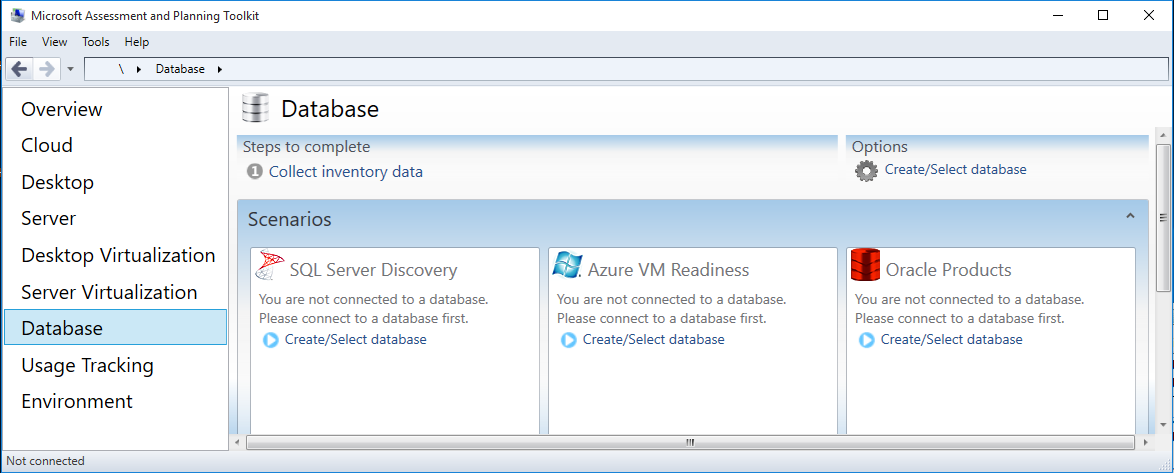
Task: Open Environment in the sidebar
Action: click(x=115, y=401)
